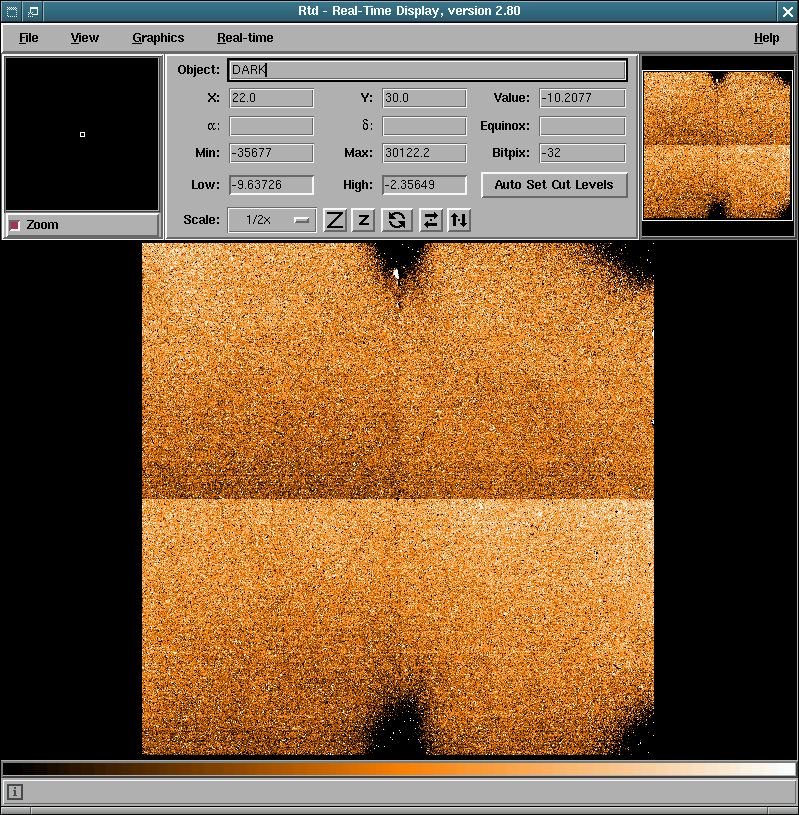Open the Real-time menu

(x=245, y=38)
